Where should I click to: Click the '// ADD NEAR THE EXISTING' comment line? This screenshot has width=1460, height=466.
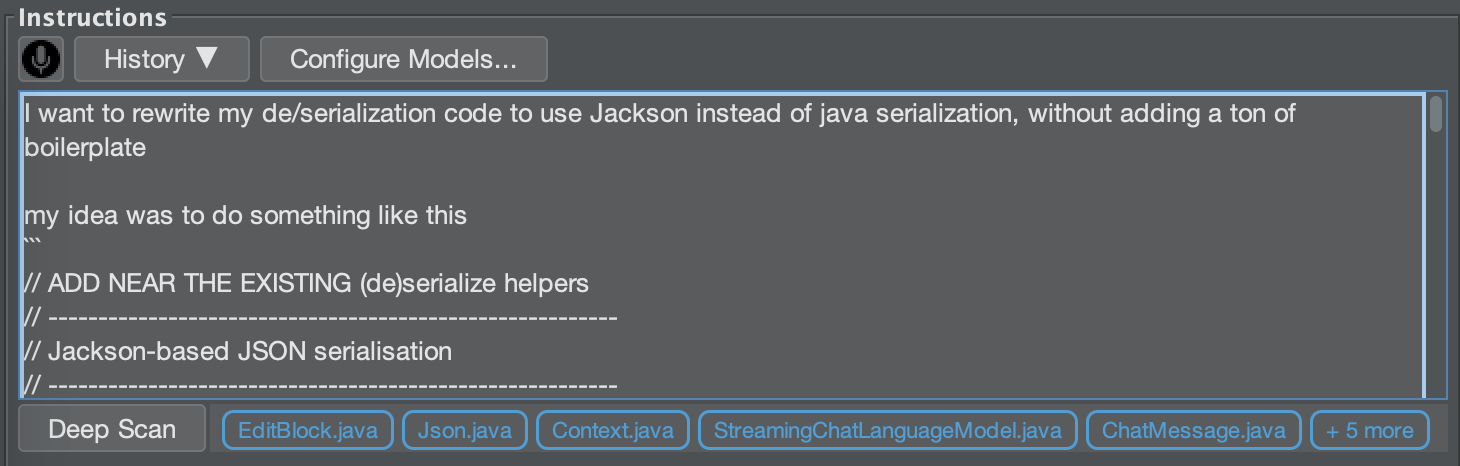(x=306, y=283)
